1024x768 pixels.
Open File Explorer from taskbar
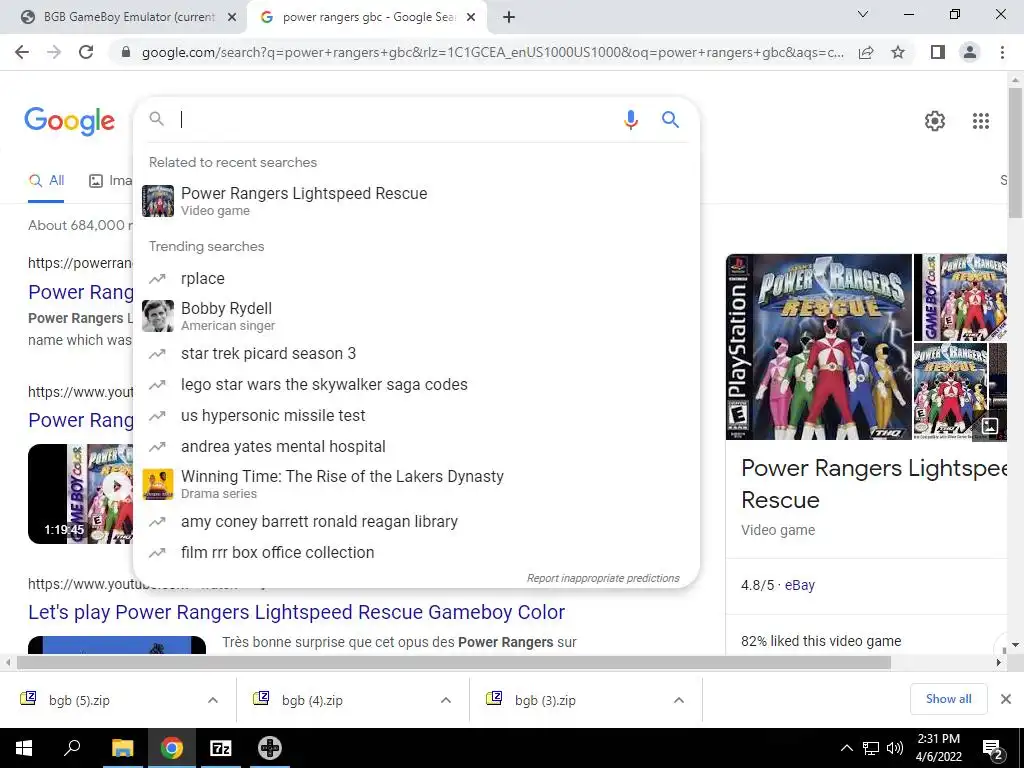pyautogui.click(x=122, y=748)
